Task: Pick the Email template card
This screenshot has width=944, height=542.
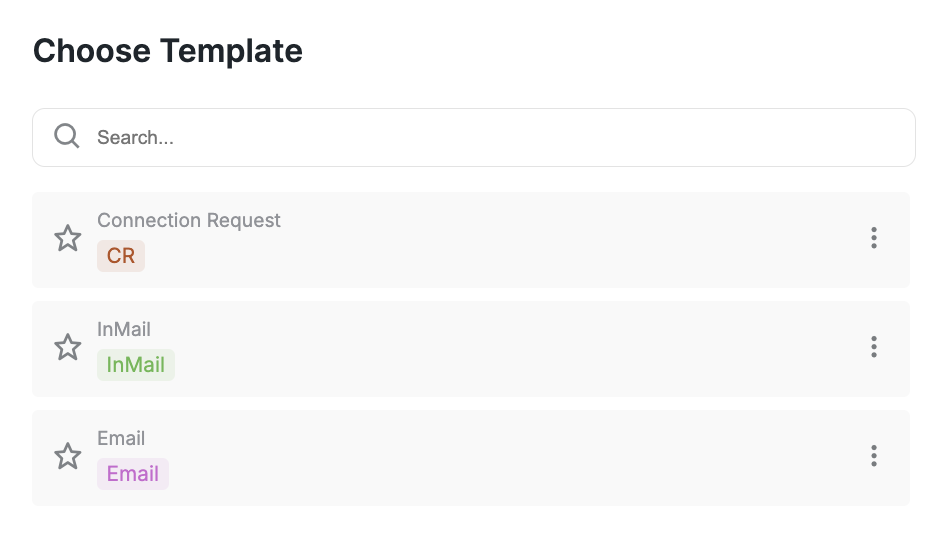Action: coord(500,457)
